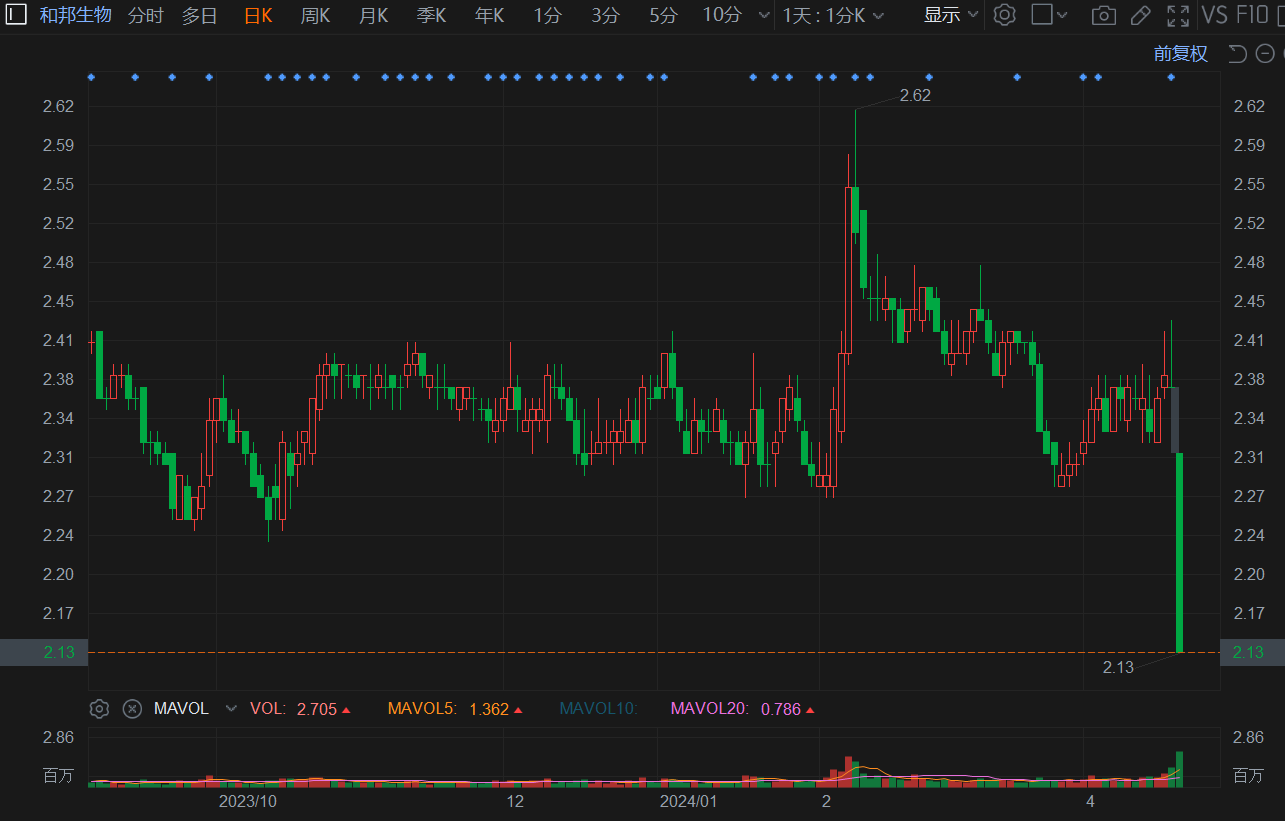This screenshot has height=821, width=1285.
Task: Click the MAVOL5 value 1.362
Action: (489, 709)
